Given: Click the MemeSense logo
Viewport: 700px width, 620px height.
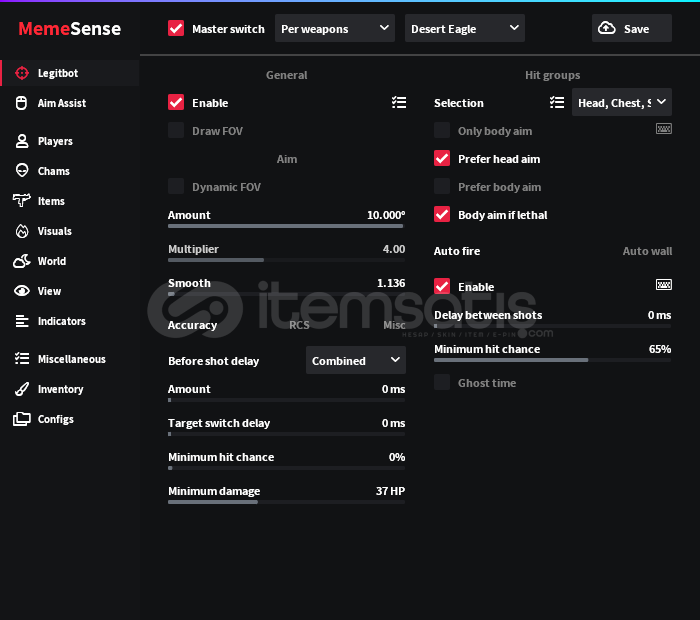Looking at the screenshot, I should click(70, 29).
